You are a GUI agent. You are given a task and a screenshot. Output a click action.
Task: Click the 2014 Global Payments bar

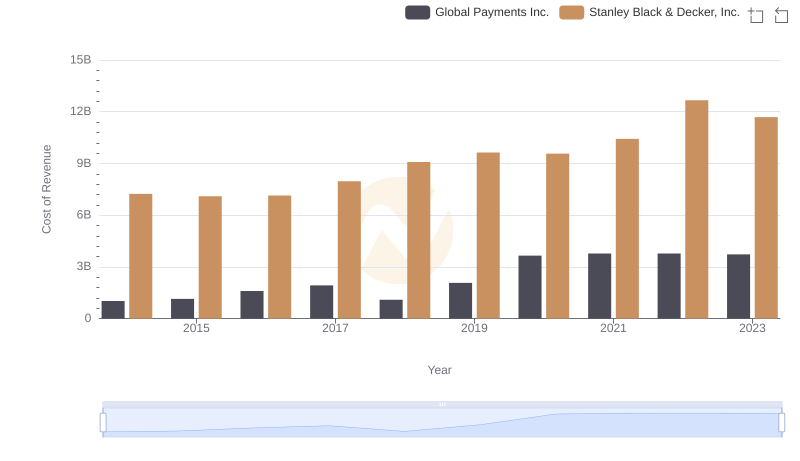[x=113, y=310]
